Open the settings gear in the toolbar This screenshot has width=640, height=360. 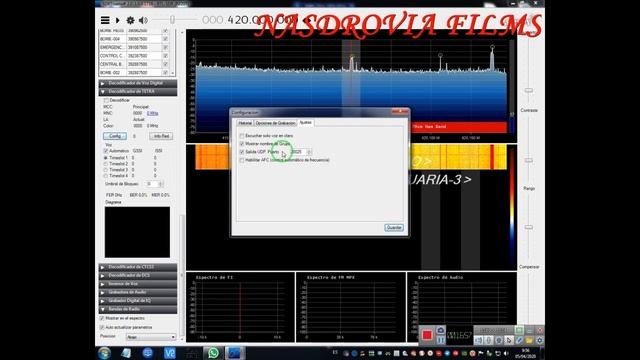click(130, 20)
